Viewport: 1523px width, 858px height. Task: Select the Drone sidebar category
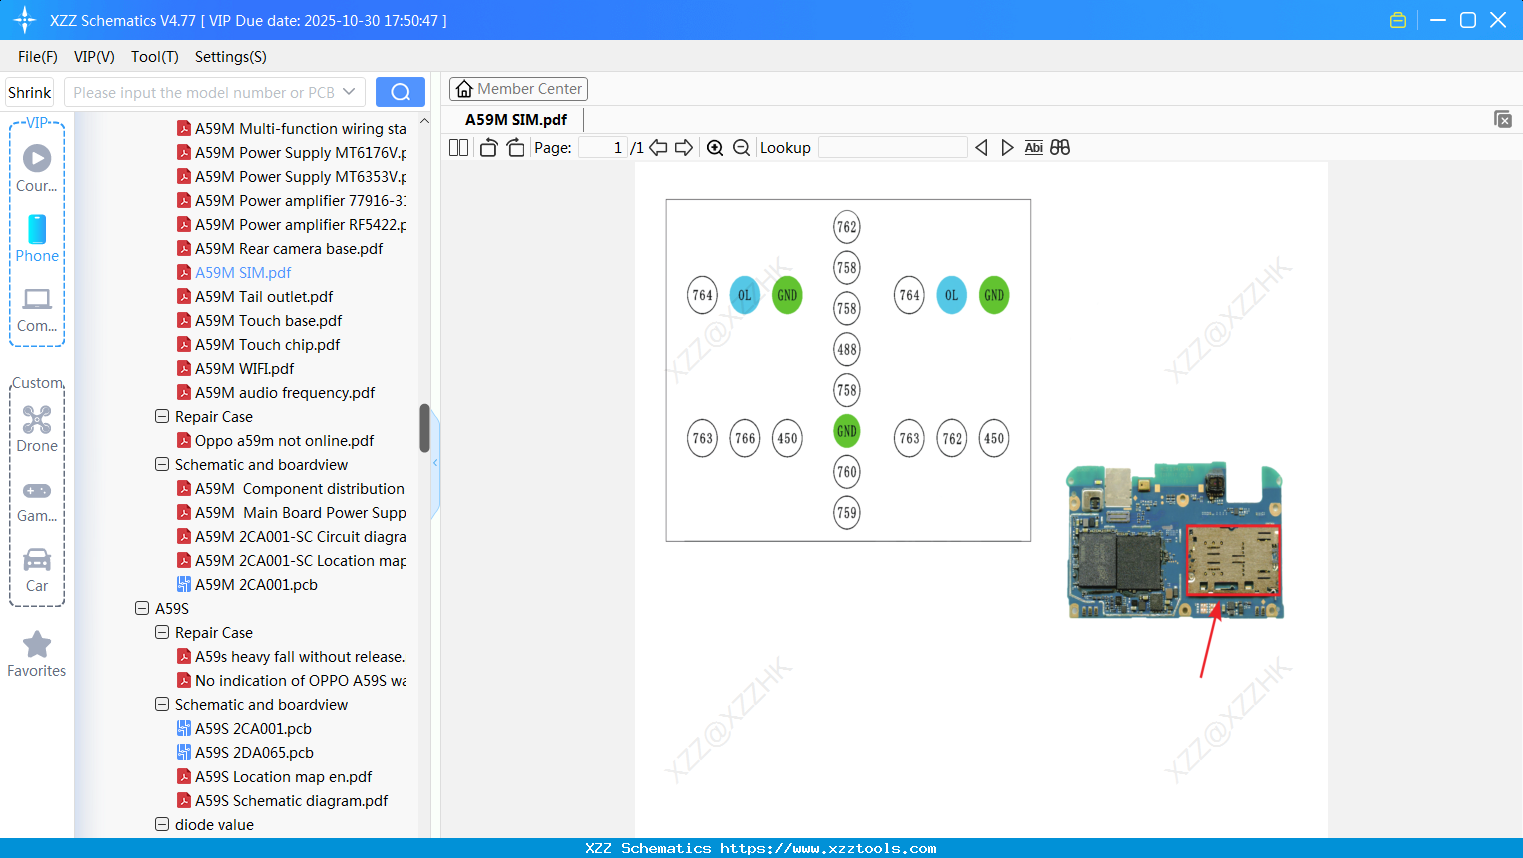click(x=37, y=429)
